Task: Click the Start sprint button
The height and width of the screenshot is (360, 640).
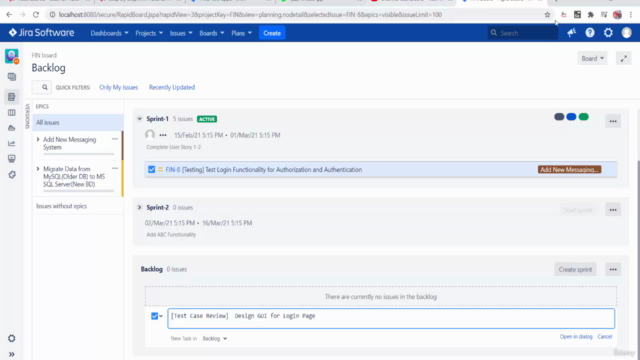Action: [x=578, y=210]
